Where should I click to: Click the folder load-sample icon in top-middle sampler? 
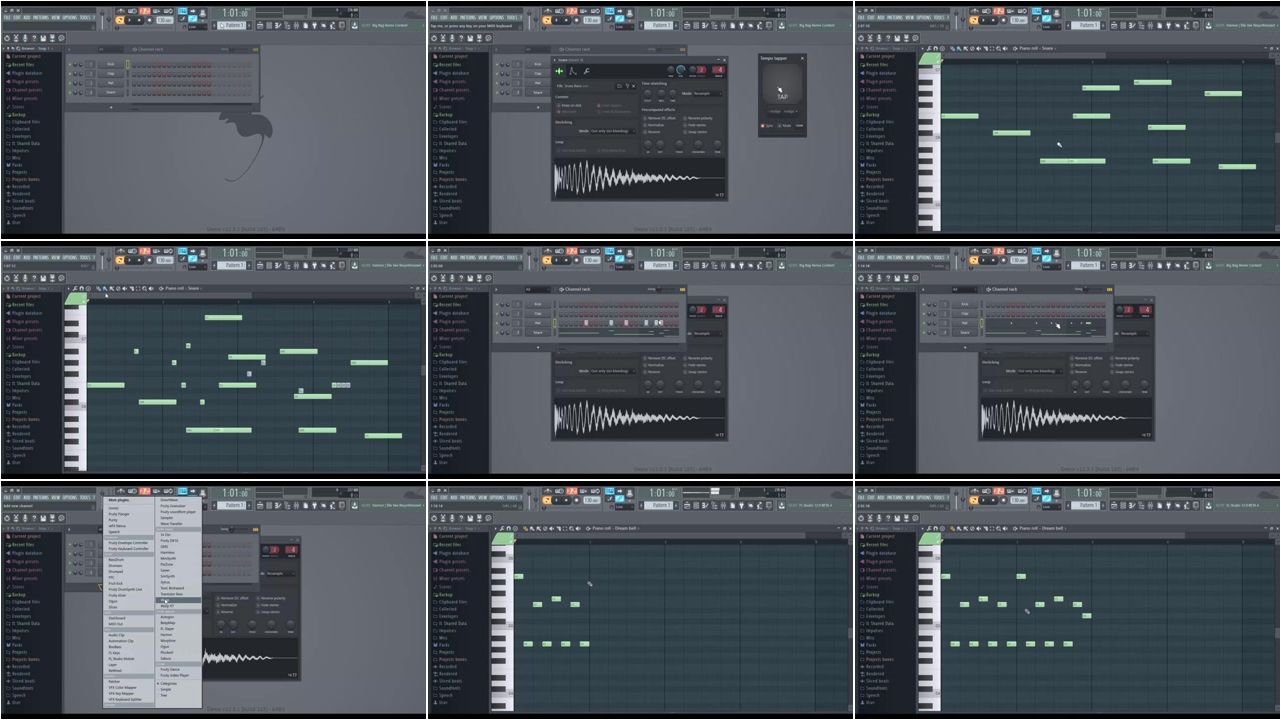pyautogui.click(x=619, y=86)
